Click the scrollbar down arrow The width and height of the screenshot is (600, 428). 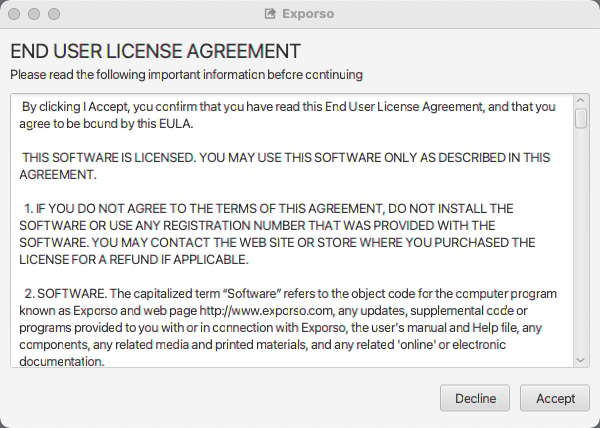(x=581, y=360)
